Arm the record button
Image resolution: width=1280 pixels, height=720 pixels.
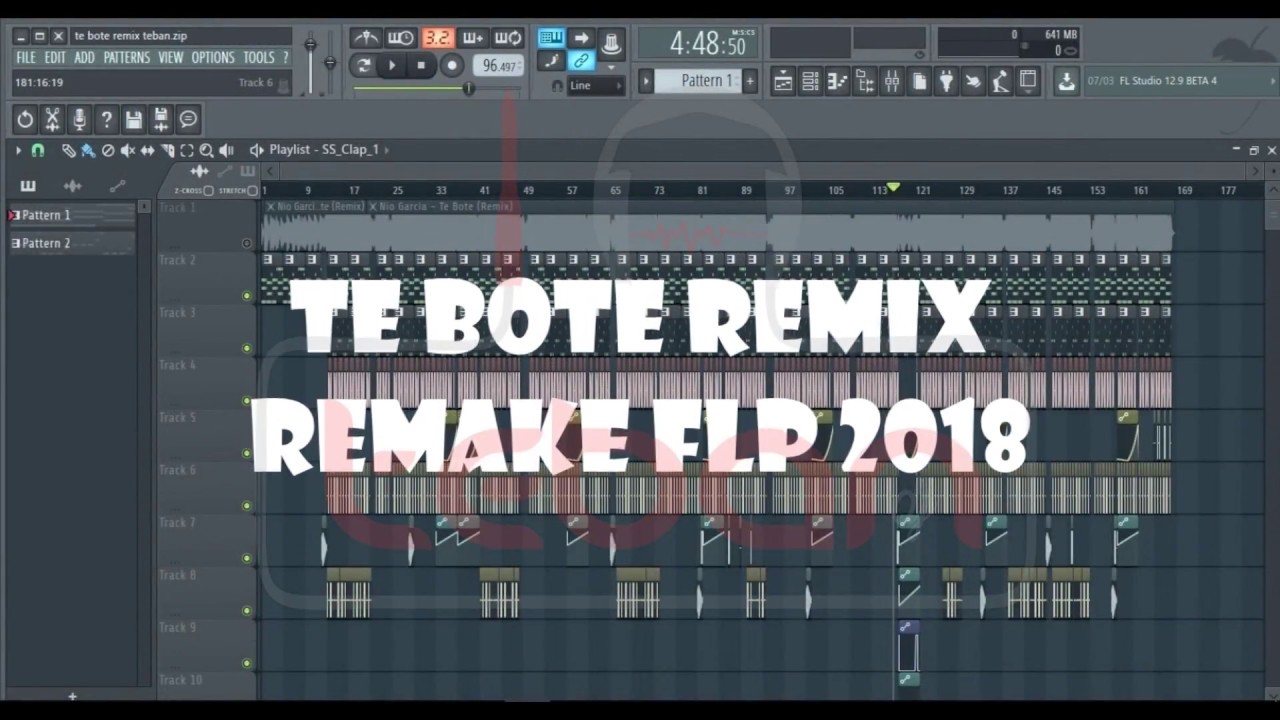tap(452, 66)
